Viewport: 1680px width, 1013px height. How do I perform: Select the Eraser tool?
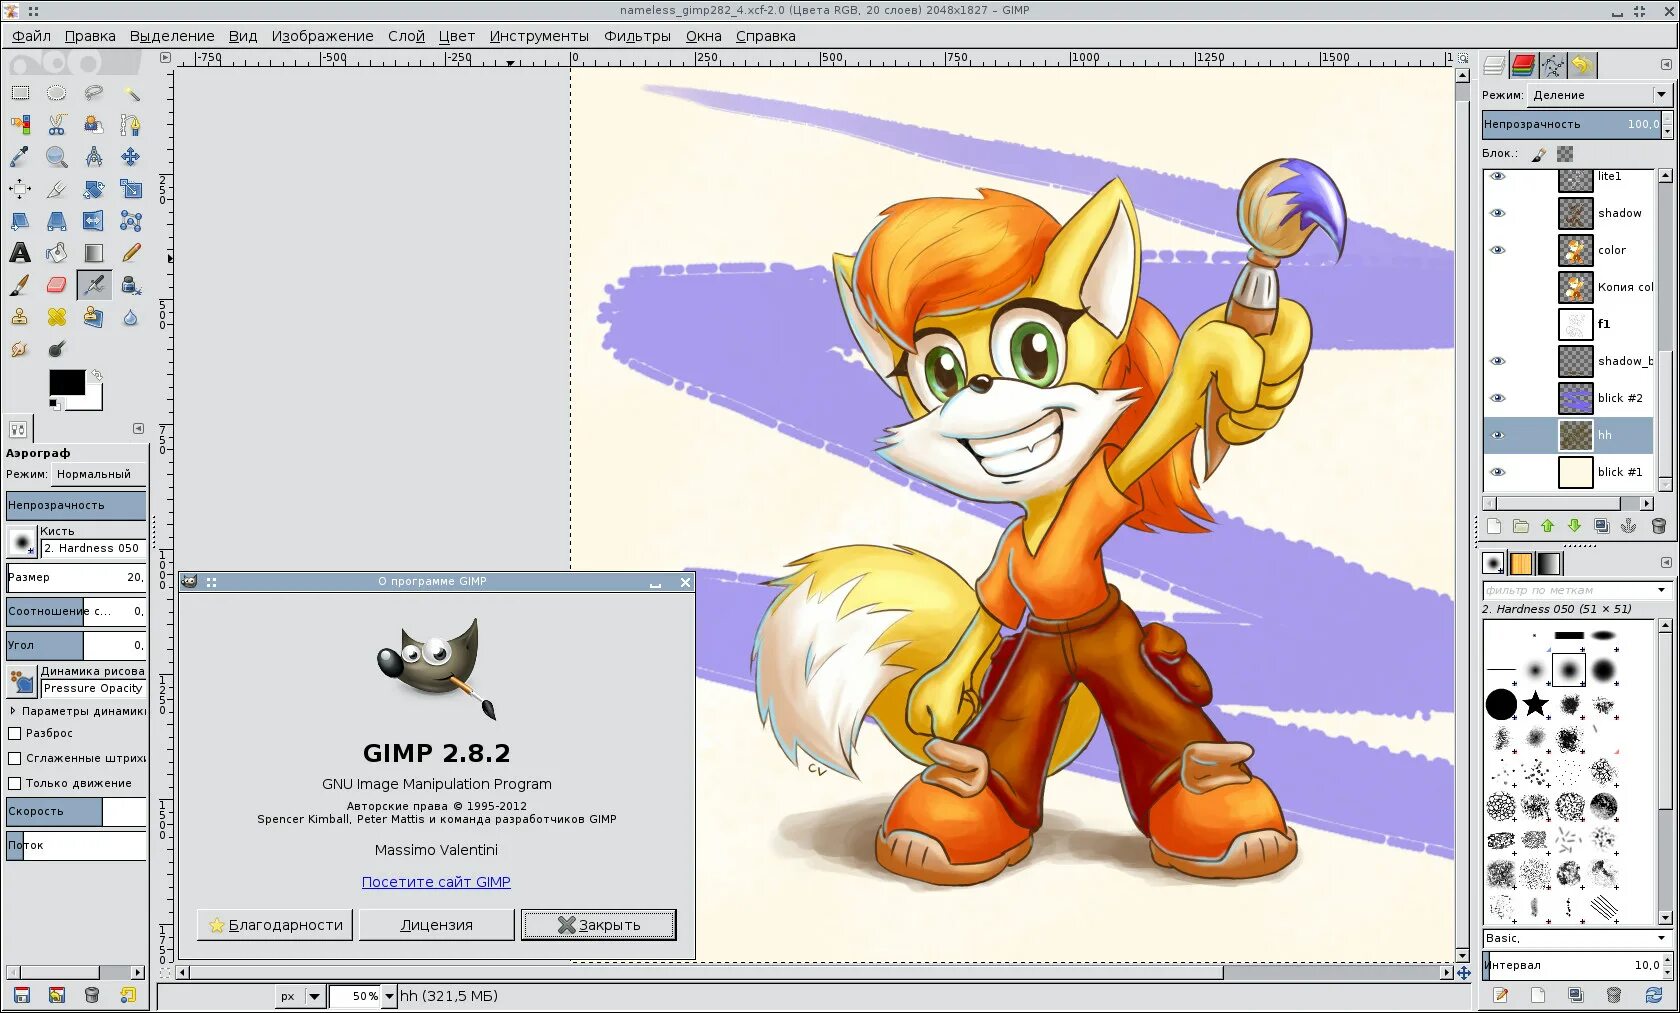57,285
